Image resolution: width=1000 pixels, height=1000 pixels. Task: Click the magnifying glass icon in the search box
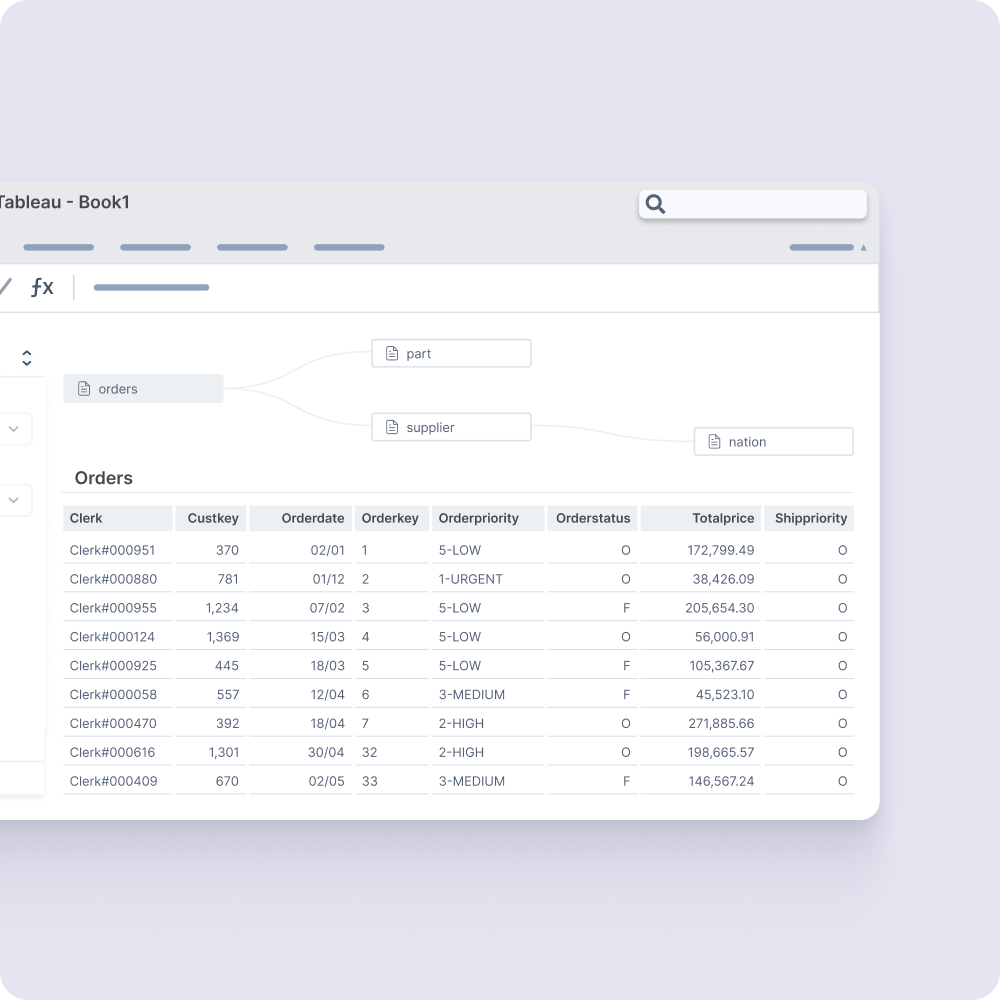(656, 204)
